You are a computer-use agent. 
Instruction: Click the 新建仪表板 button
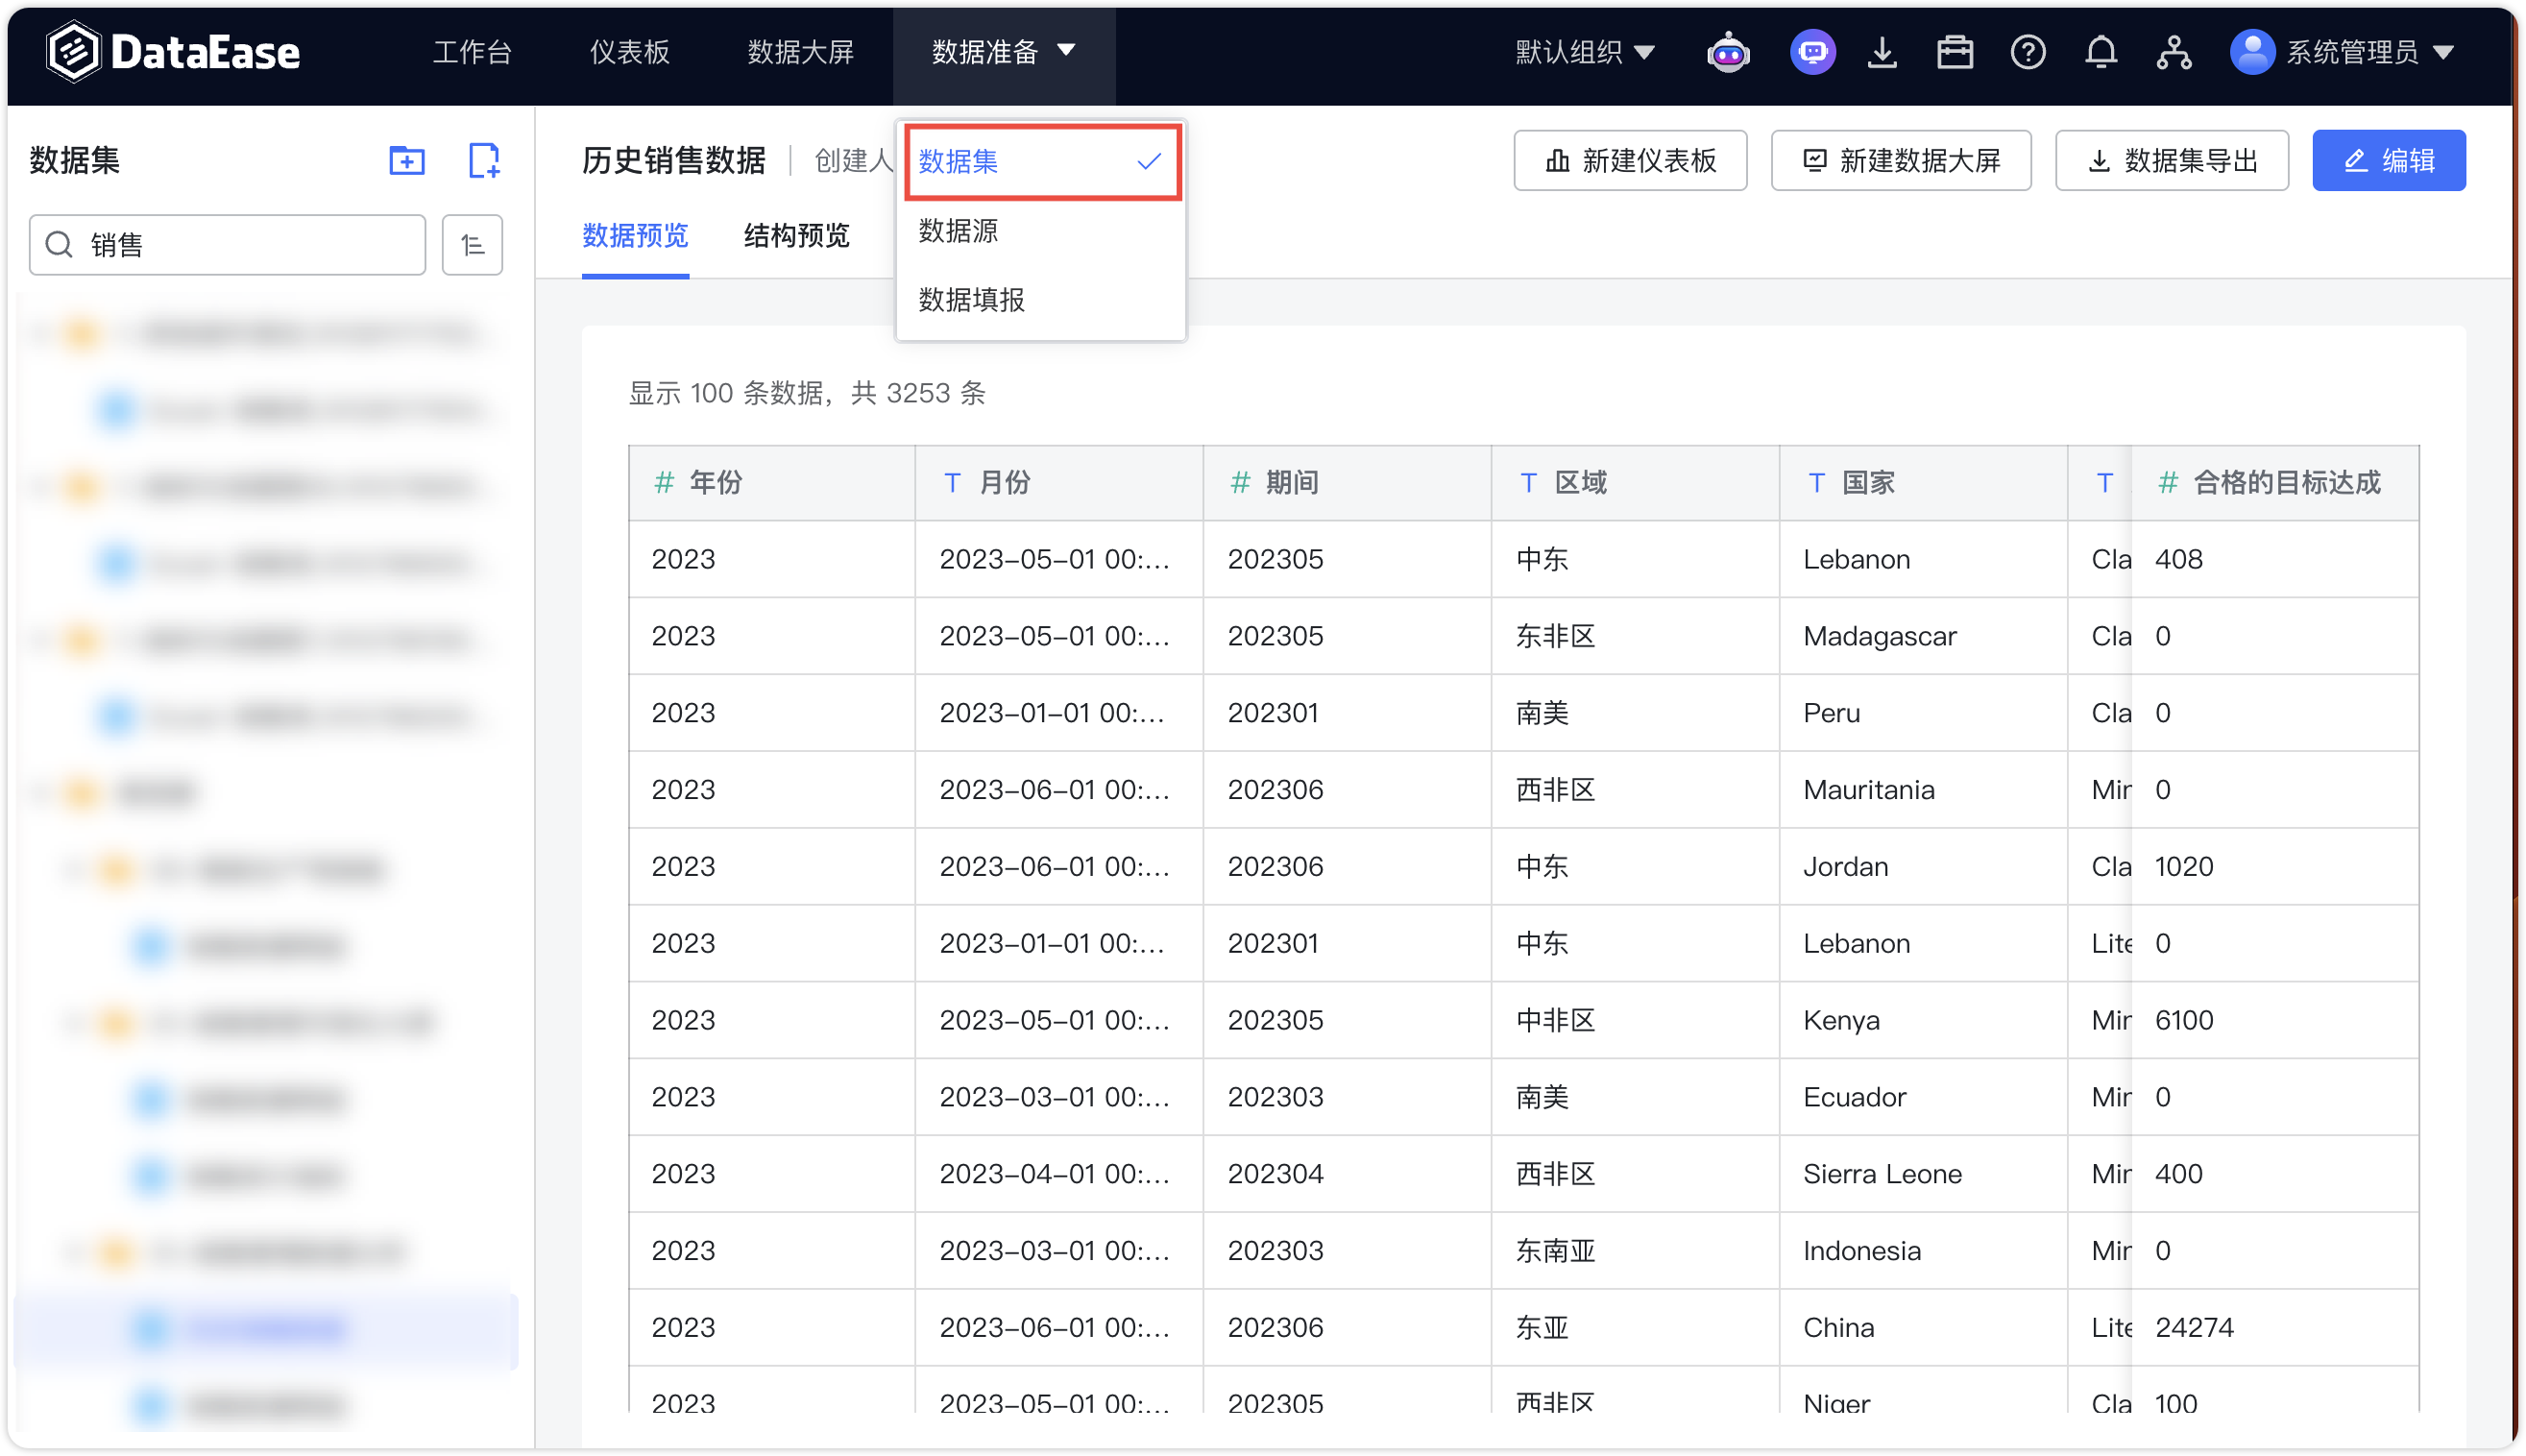(1630, 160)
